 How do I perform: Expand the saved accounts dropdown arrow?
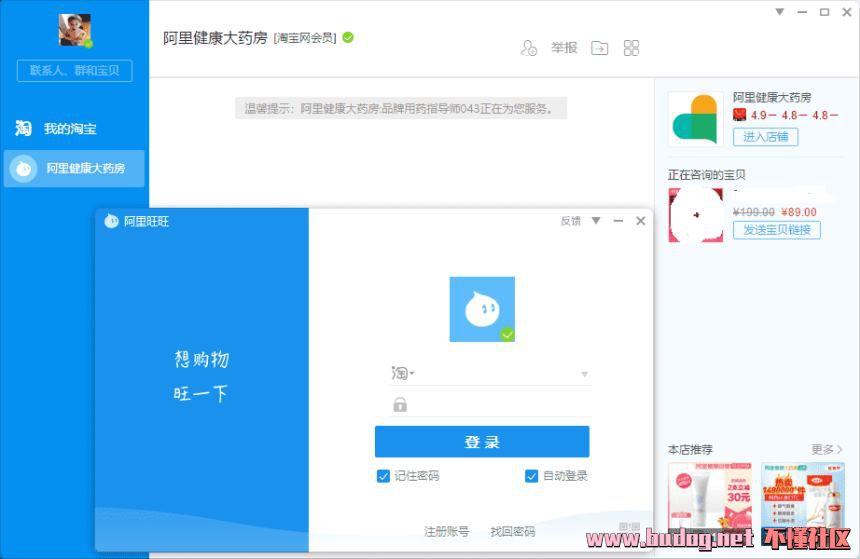(585, 374)
